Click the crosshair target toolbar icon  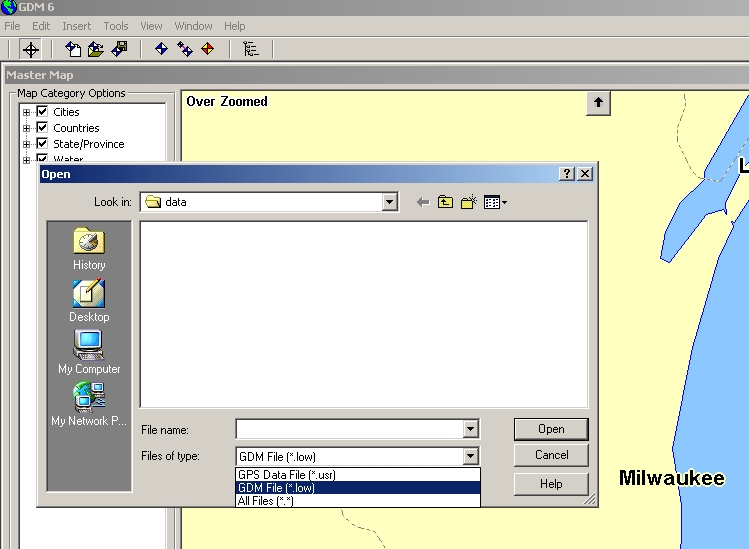[31, 49]
